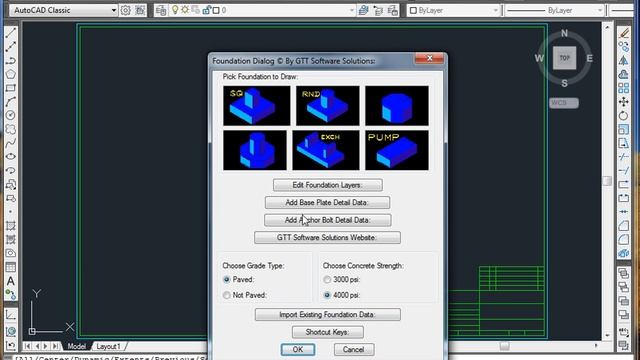Select the Move tool
The height and width of the screenshot is (360, 640).
point(624,102)
